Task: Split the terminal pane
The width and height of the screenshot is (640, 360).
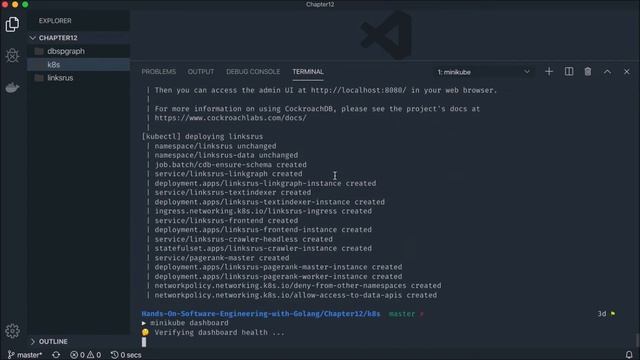Action: pyautogui.click(x=569, y=72)
